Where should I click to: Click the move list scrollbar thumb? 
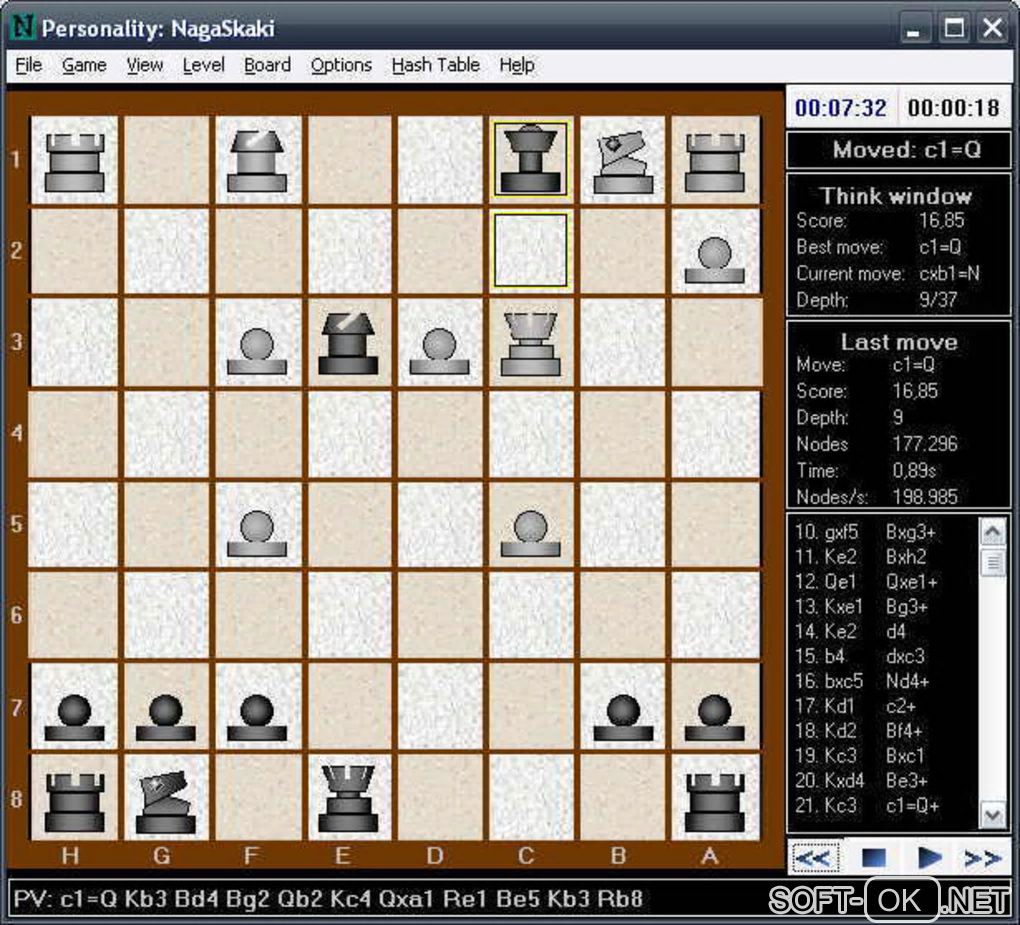tap(993, 562)
